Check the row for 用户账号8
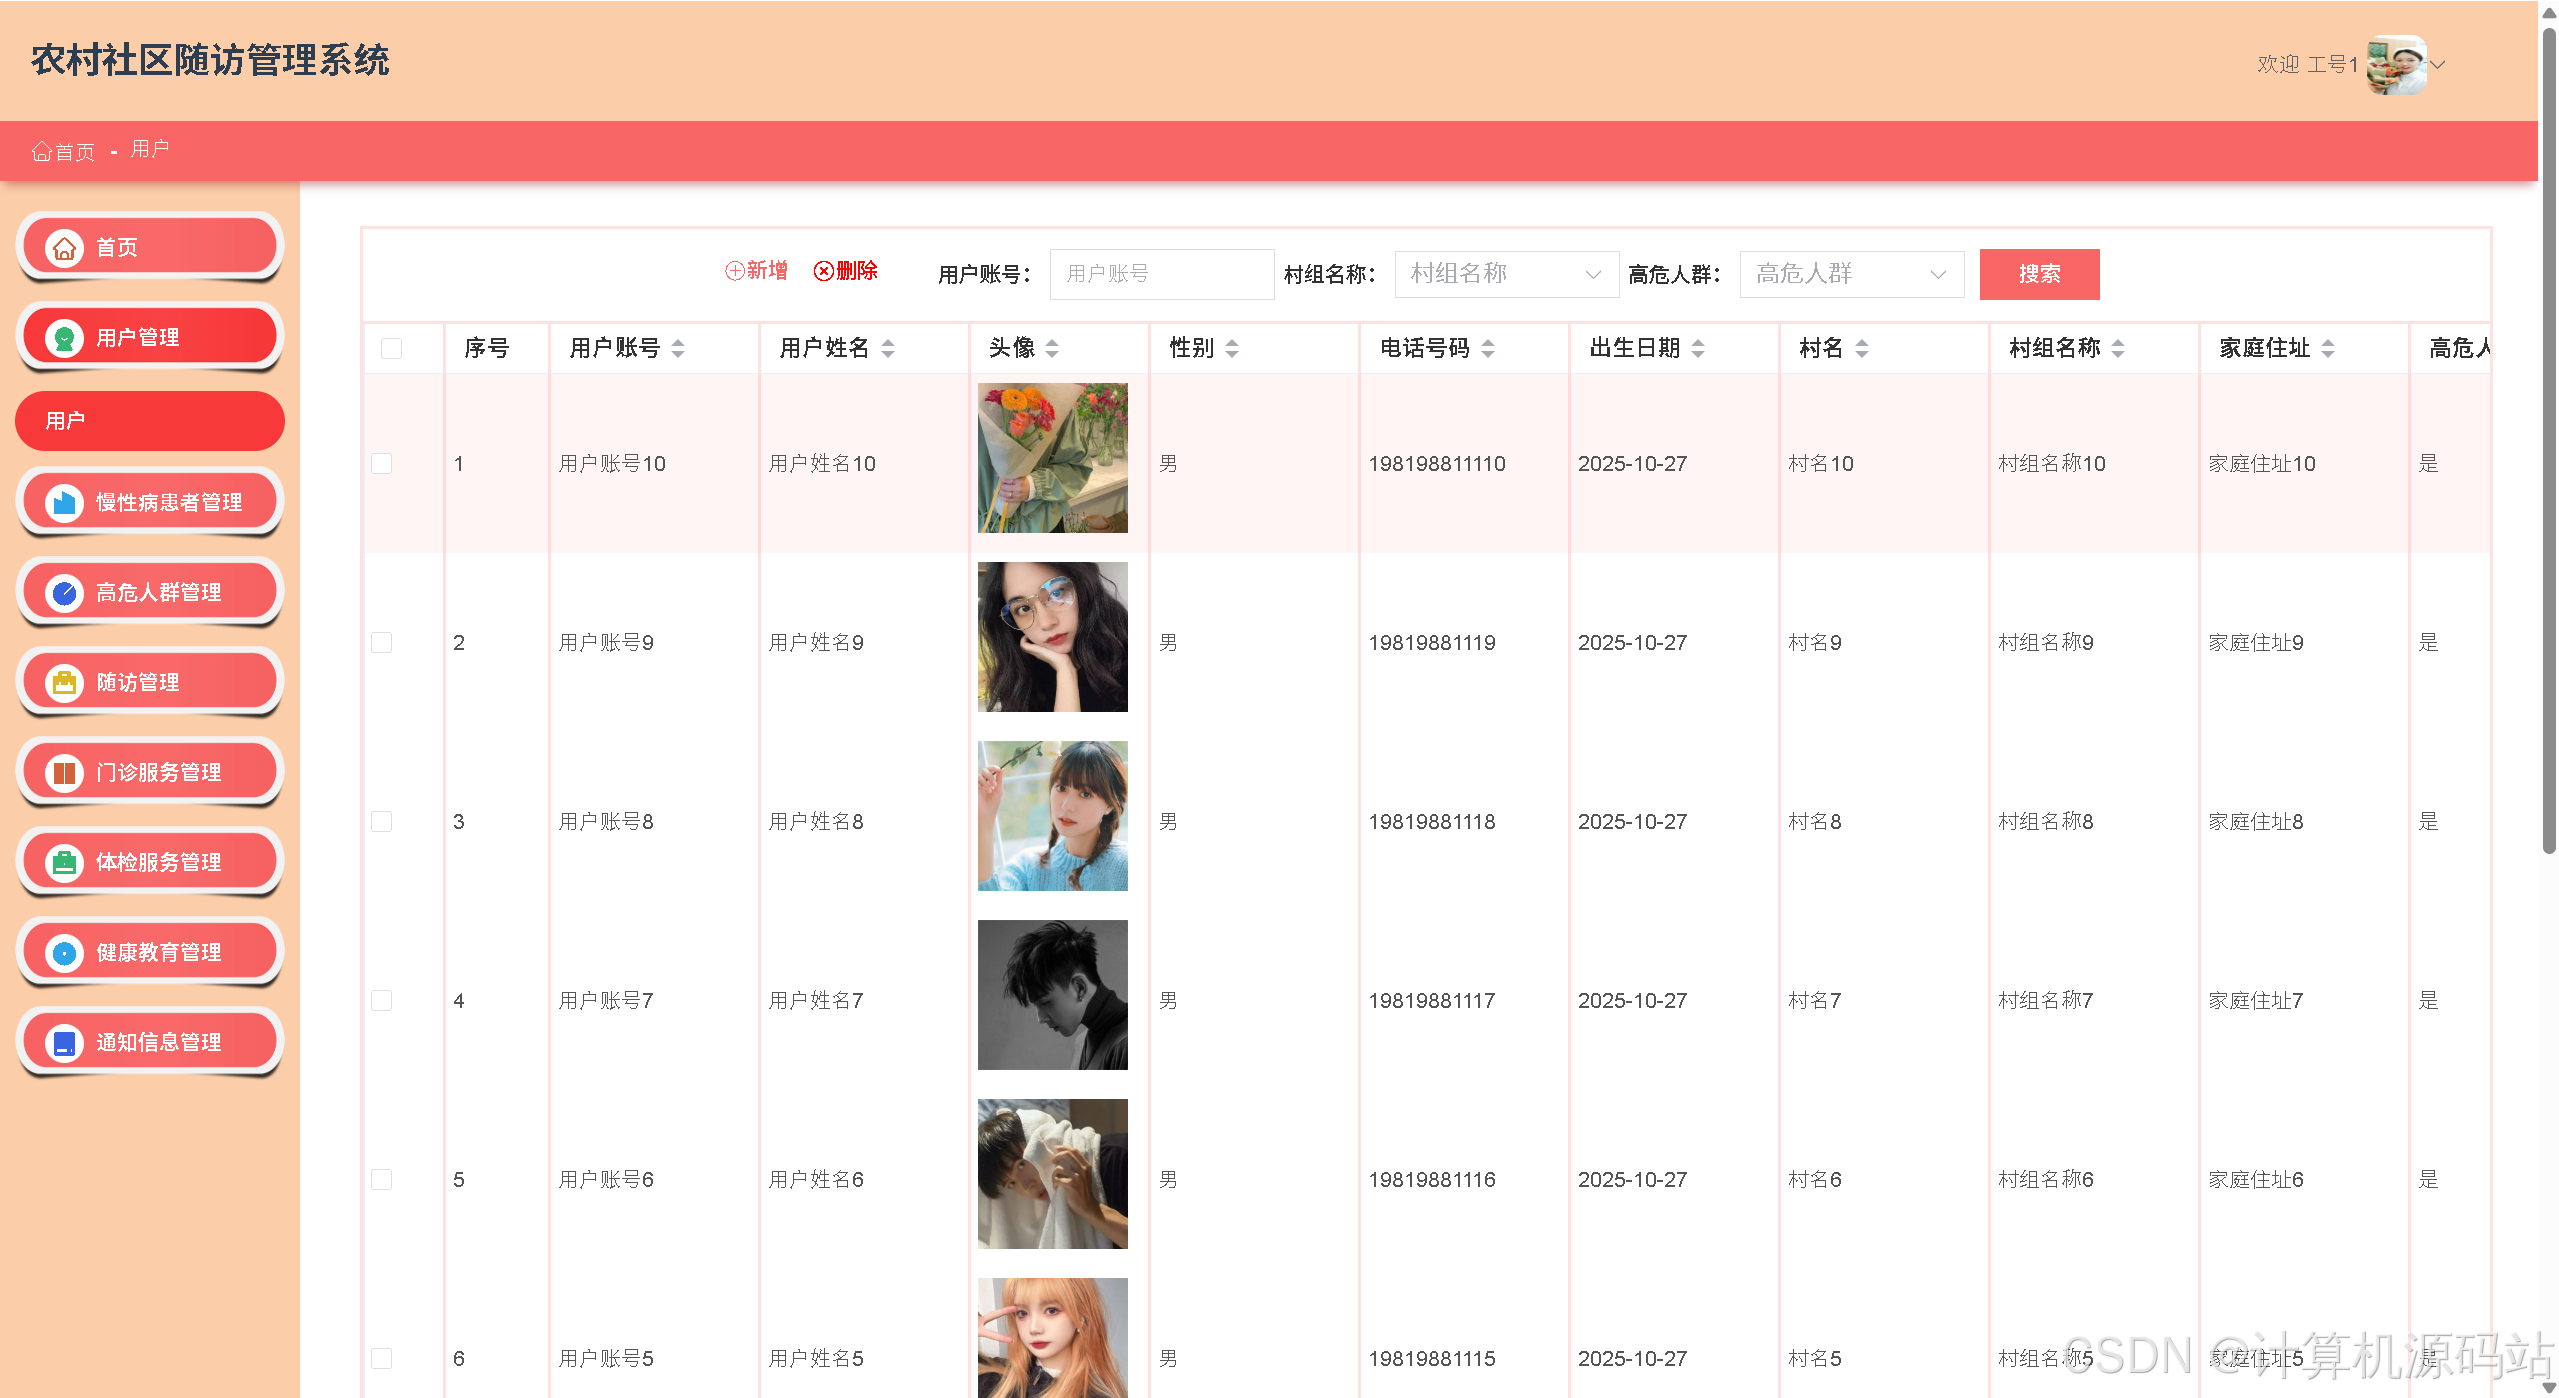 [381, 821]
